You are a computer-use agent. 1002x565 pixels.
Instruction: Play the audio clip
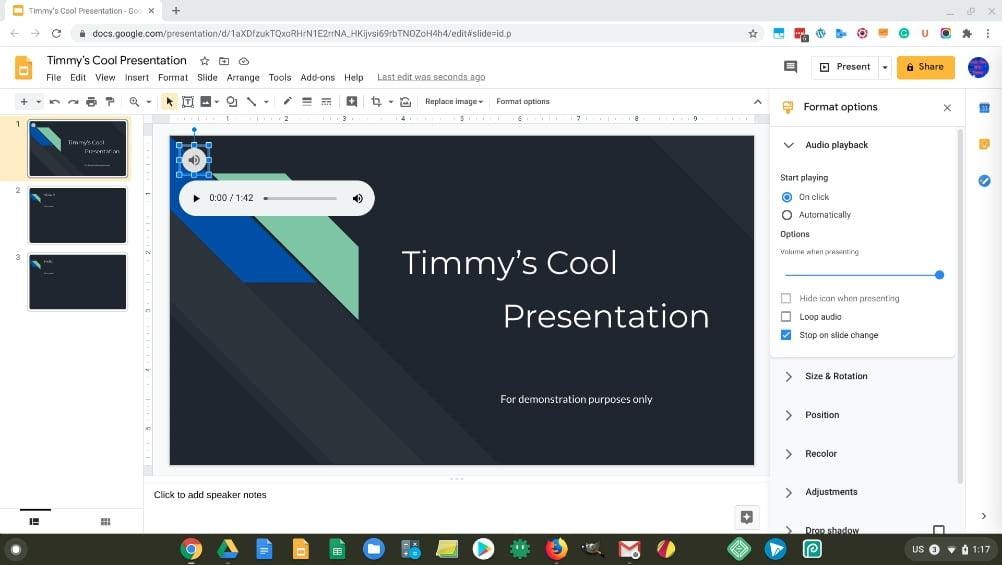point(196,198)
